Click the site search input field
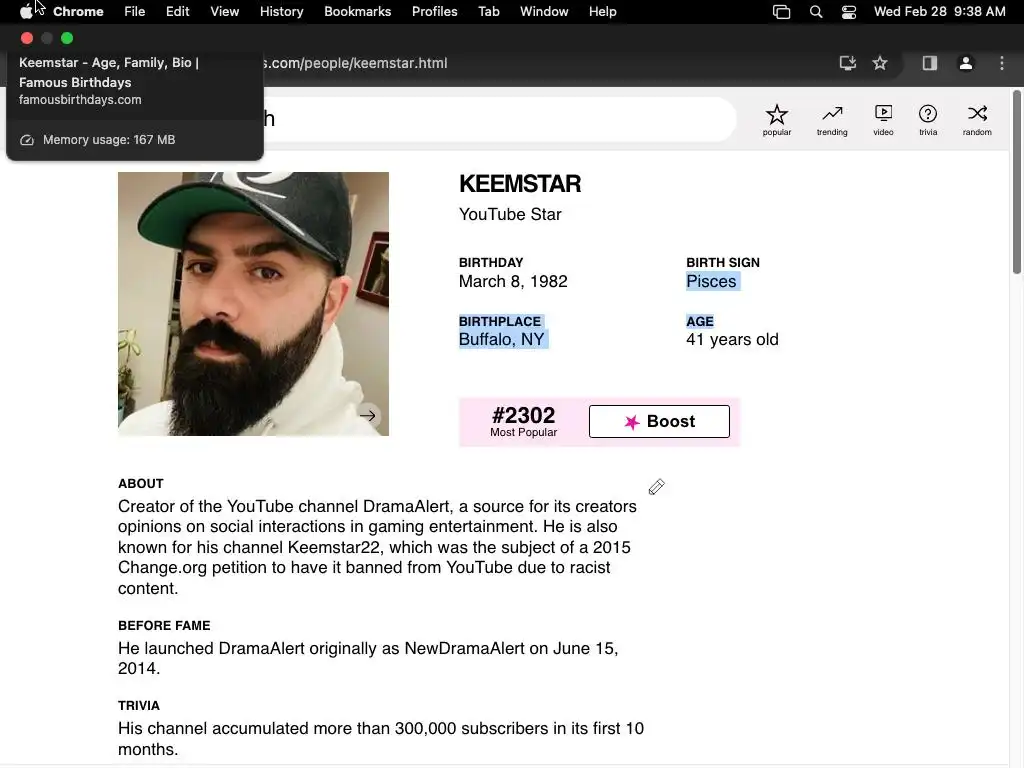Screen dimensions: 1024x768 pos(500,119)
